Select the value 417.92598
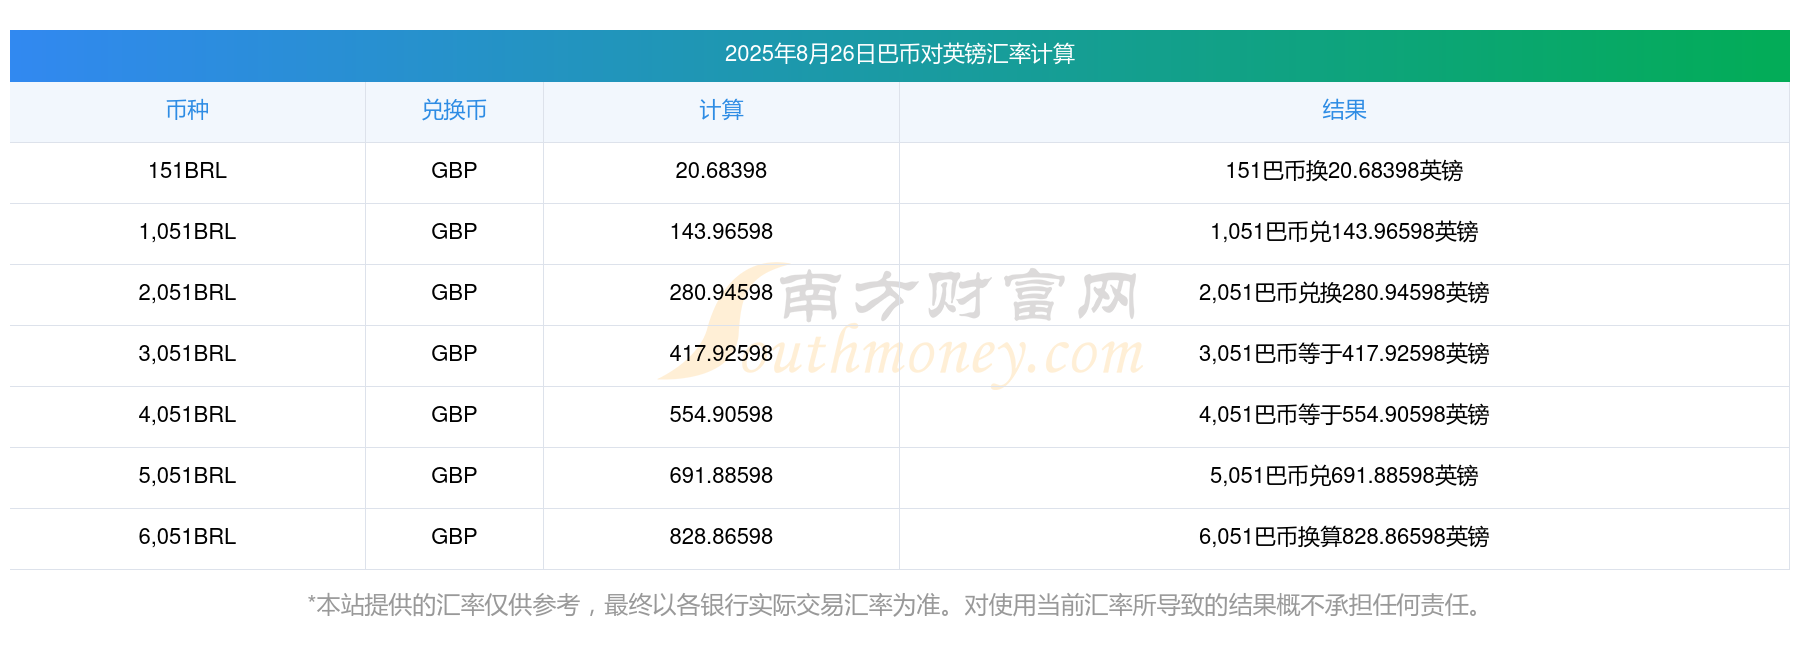The height and width of the screenshot is (650, 1800). pyautogui.click(x=721, y=354)
